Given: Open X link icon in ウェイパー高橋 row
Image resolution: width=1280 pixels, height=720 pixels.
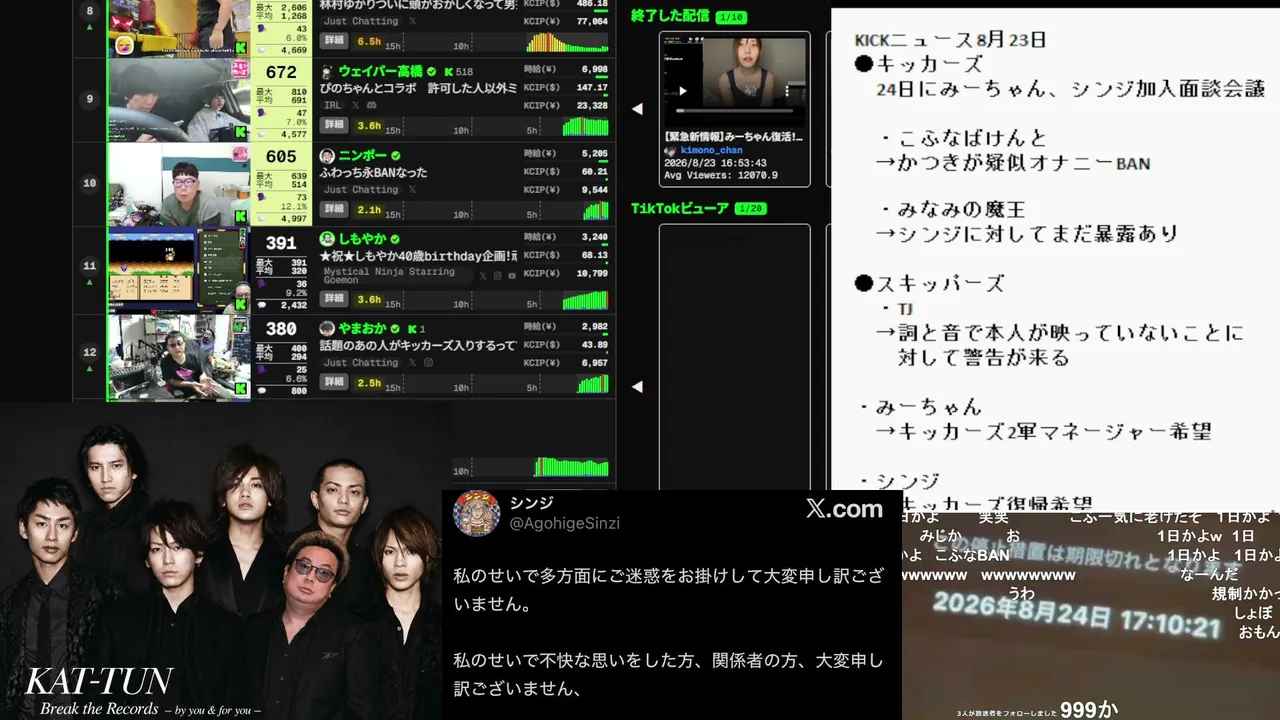Looking at the screenshot, I should coord(356,105).
